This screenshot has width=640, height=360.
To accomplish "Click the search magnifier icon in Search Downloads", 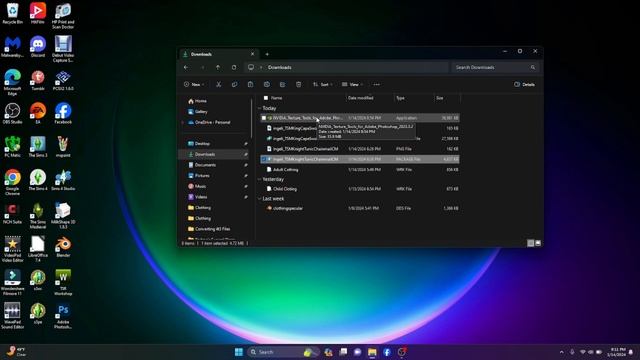I will tap(533, 67).
